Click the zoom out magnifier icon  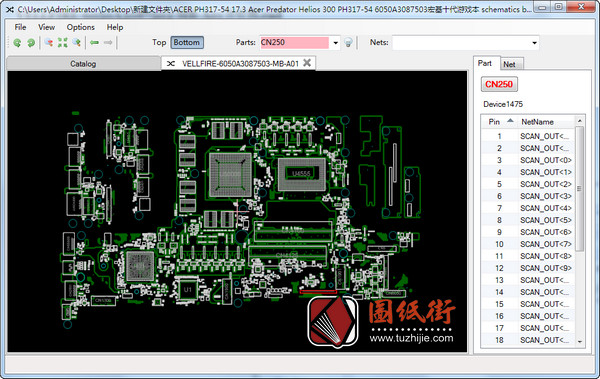tap(49, 42)
